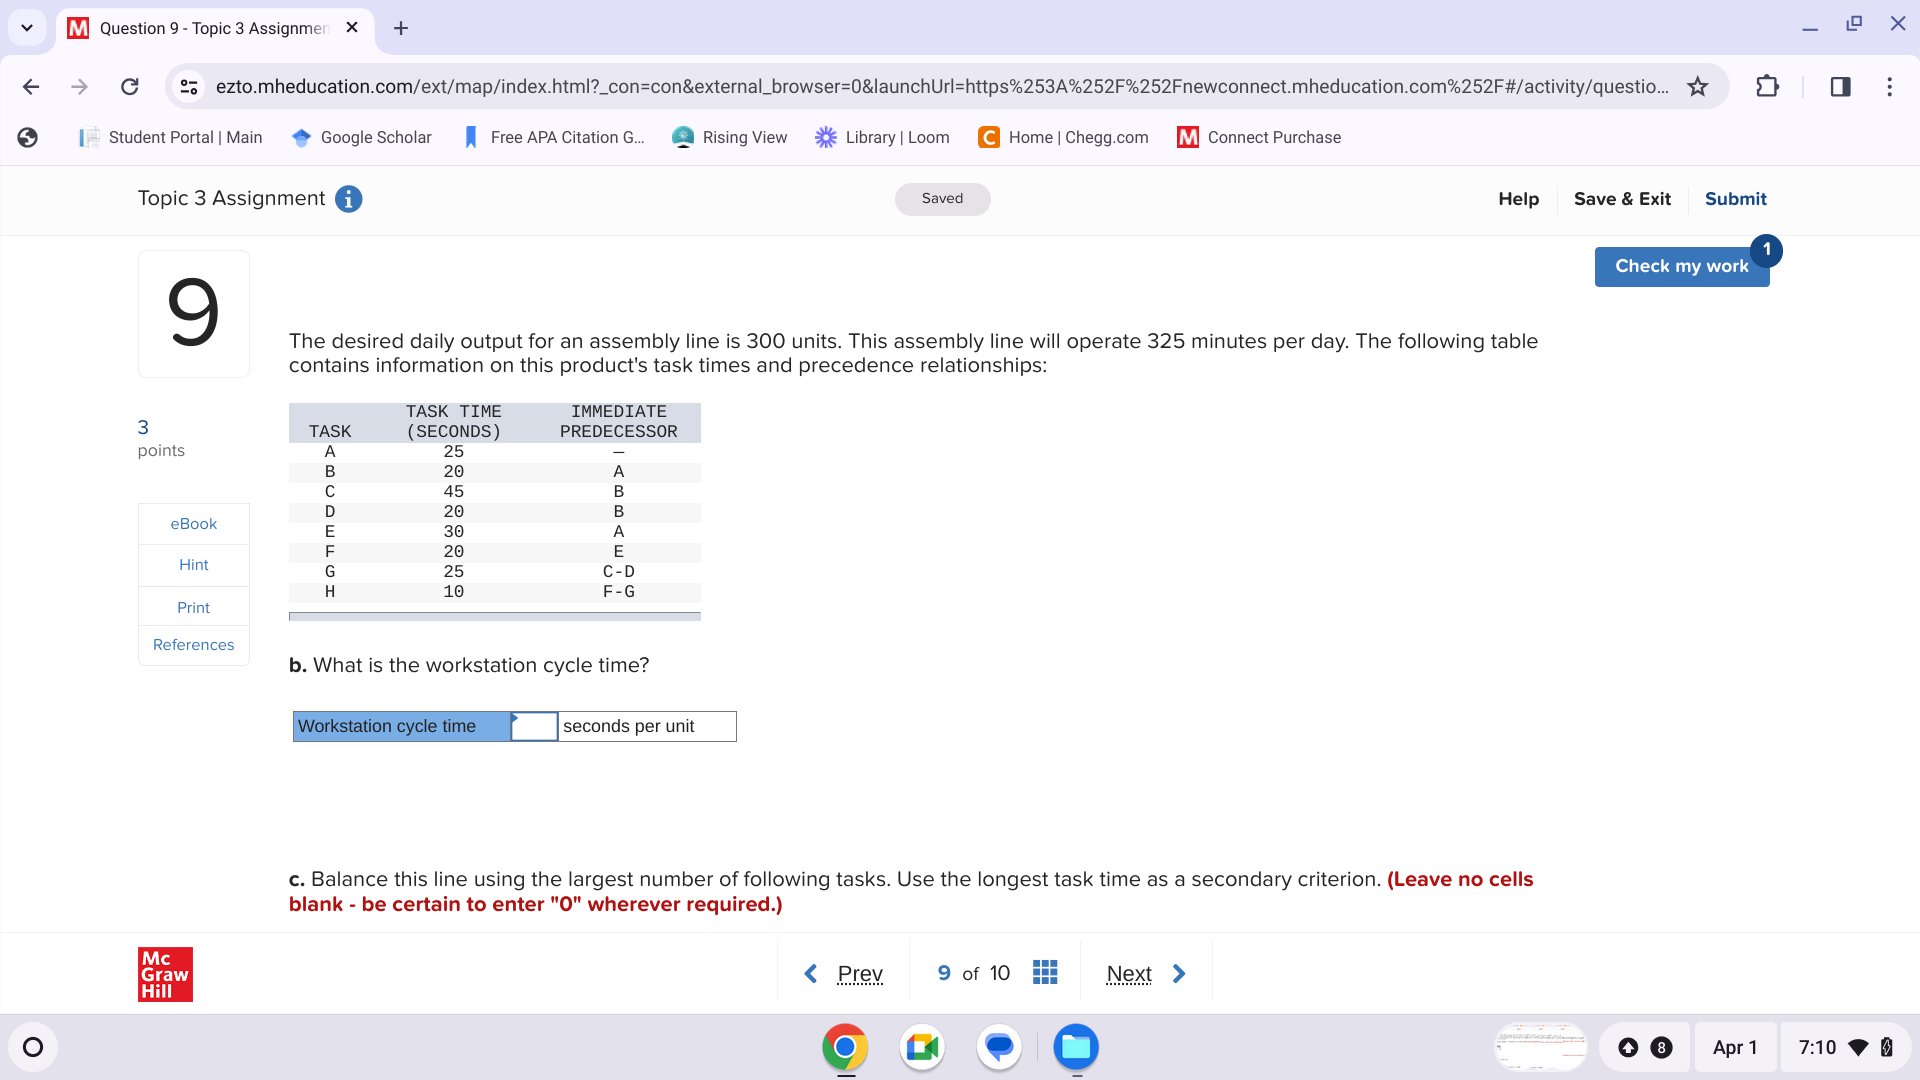Open the question navigator grid icon

[x=1044, y=971]
